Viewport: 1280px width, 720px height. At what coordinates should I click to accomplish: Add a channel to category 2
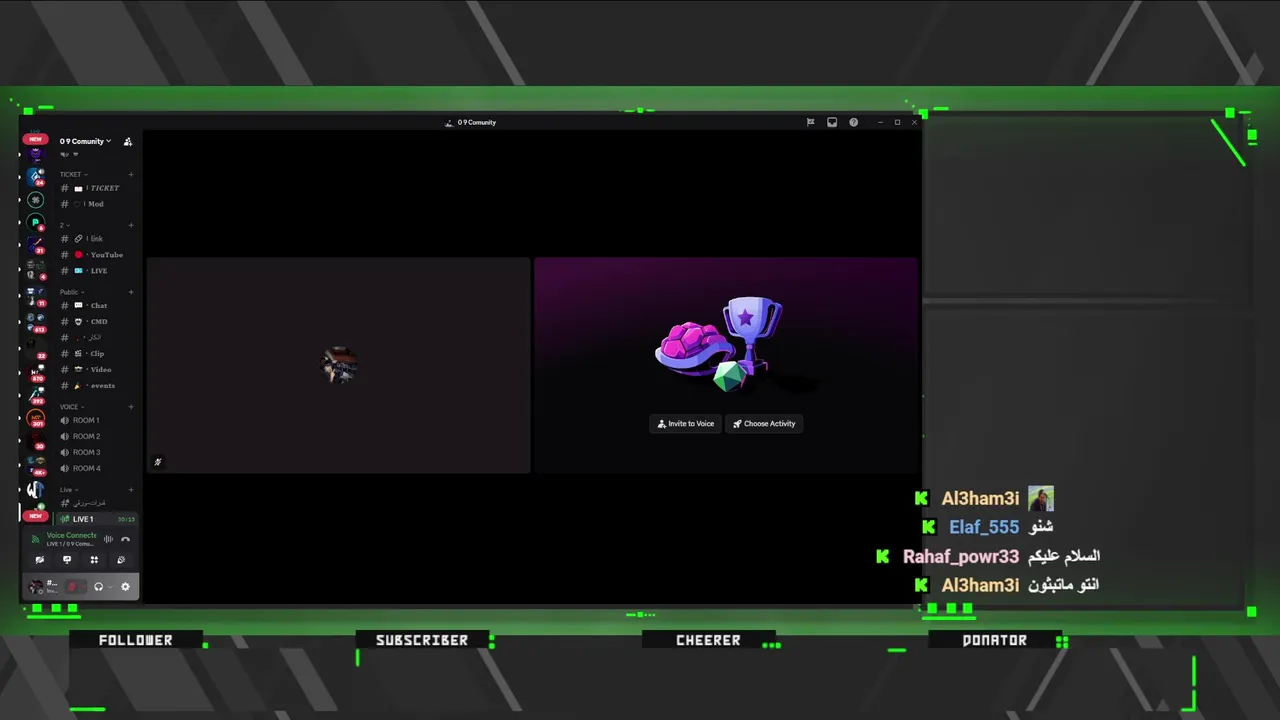tap(131, 225)
